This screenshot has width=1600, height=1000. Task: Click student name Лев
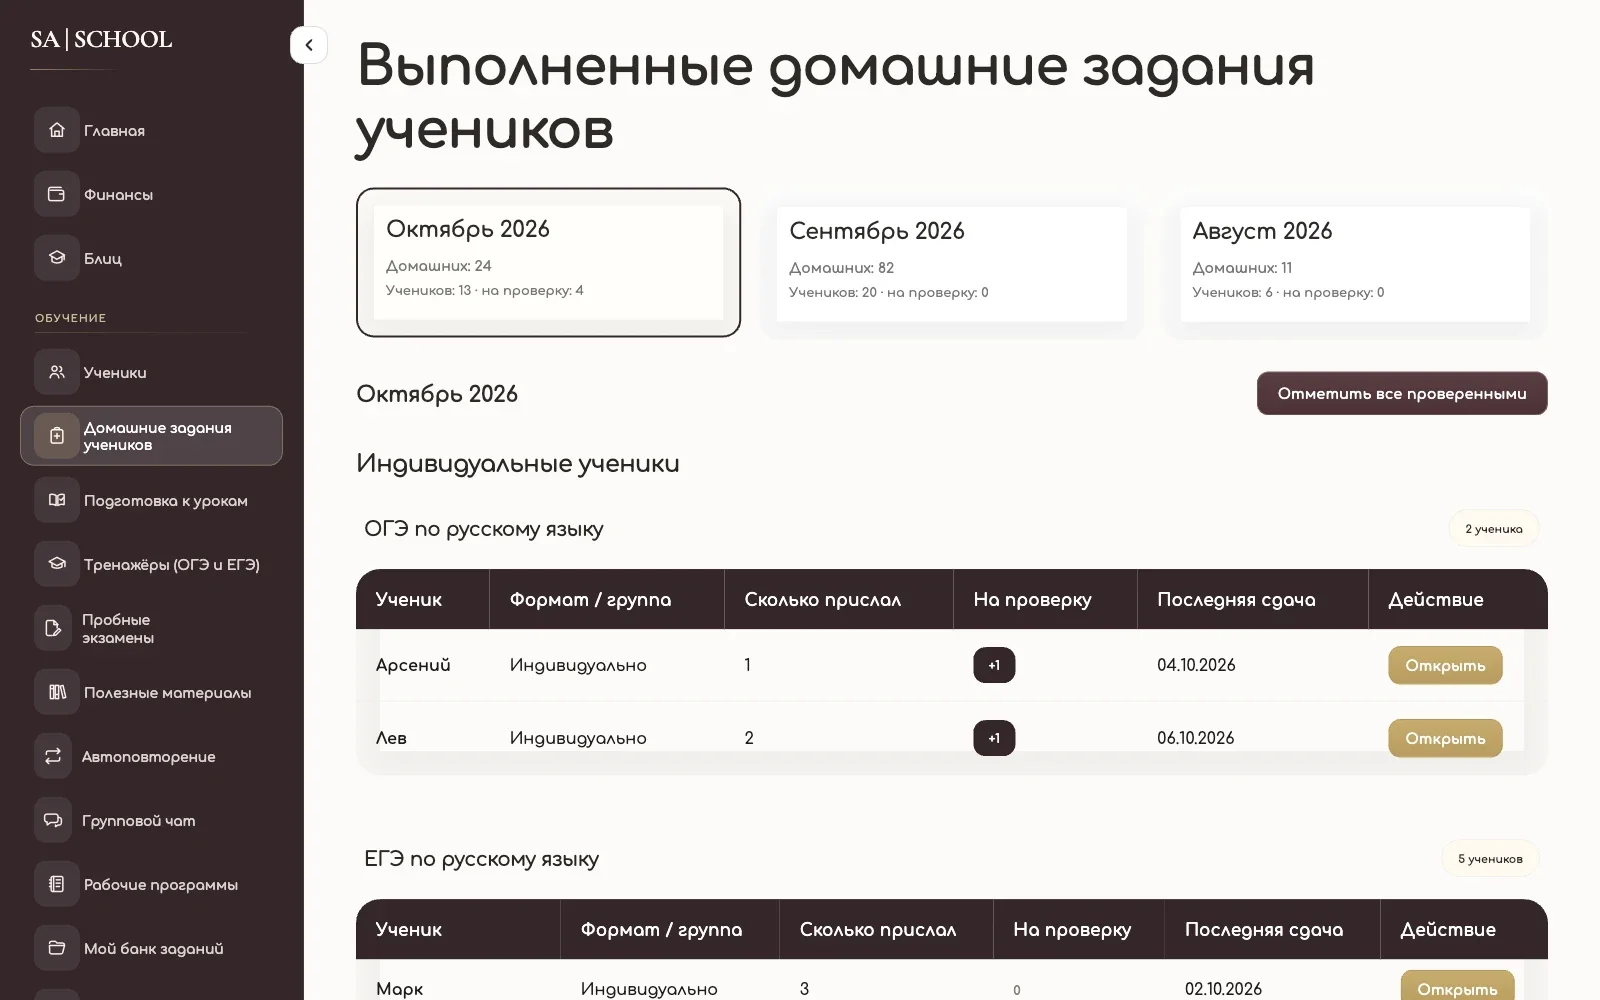pyautogui.click(x=391, y=738)
